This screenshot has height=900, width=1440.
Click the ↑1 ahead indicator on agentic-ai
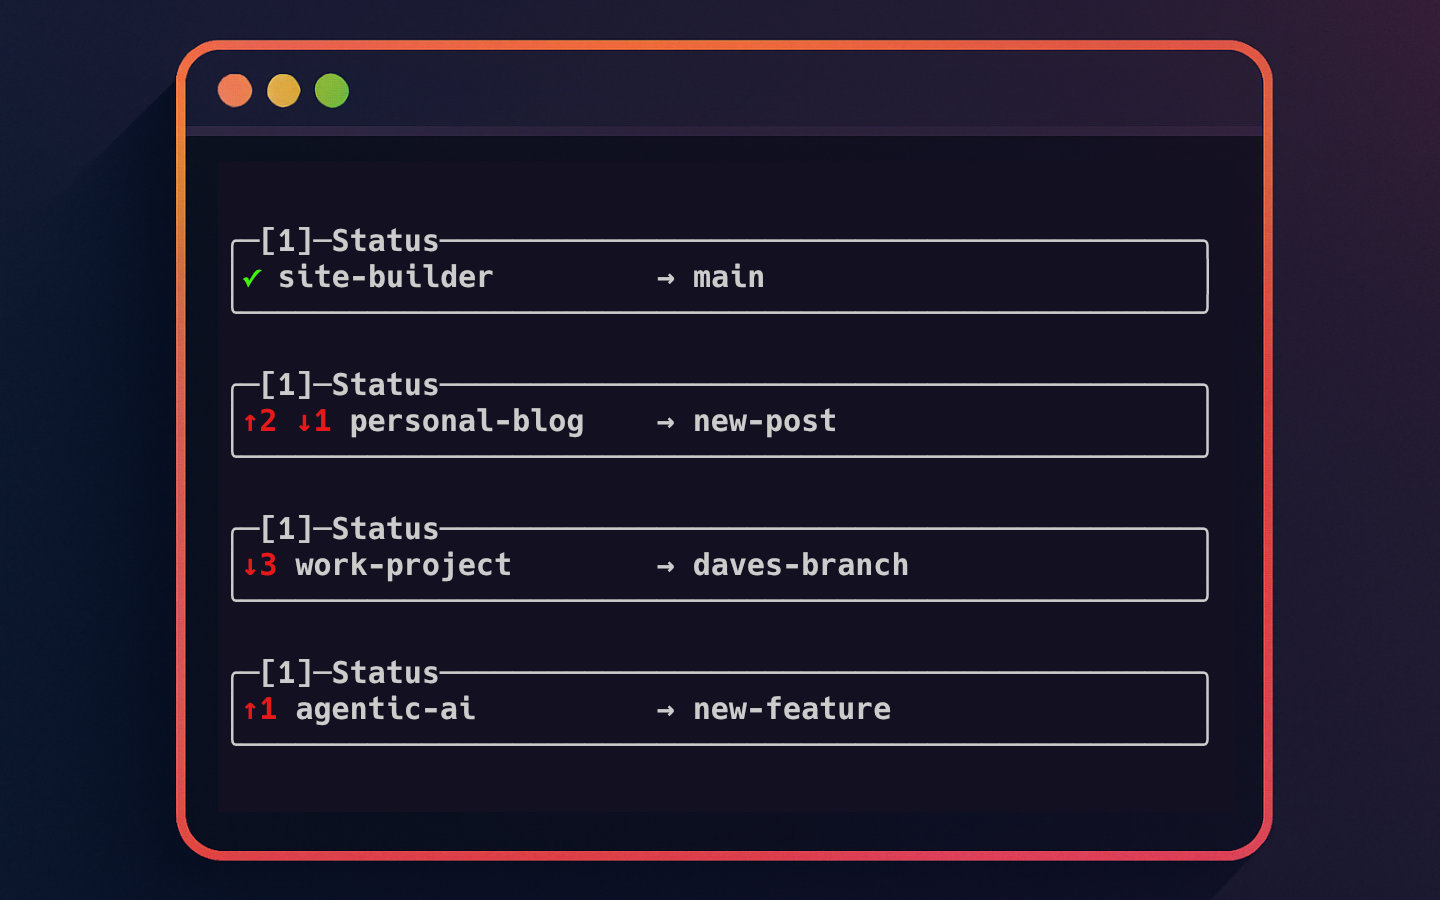click(259, 709)
